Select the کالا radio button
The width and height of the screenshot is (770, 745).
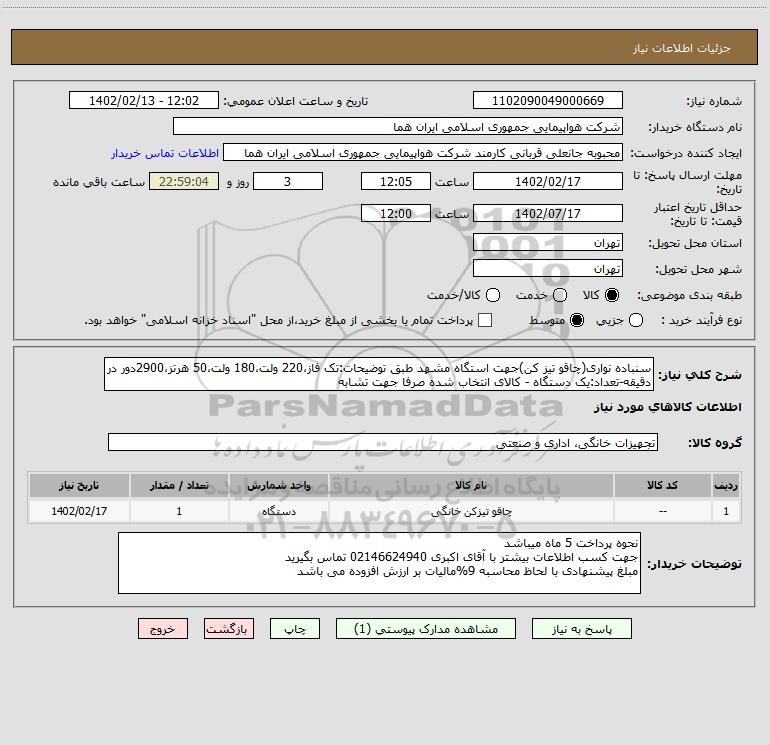pos(612,295)
